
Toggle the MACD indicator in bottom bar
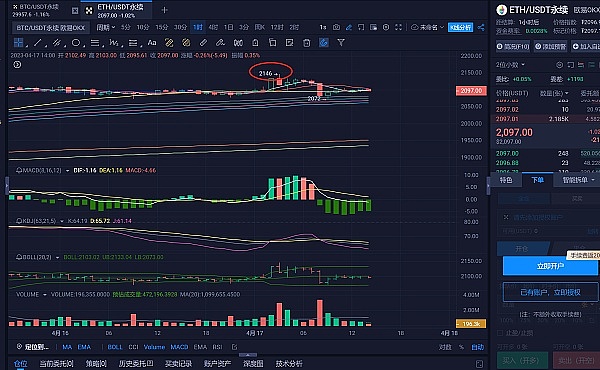179,347
